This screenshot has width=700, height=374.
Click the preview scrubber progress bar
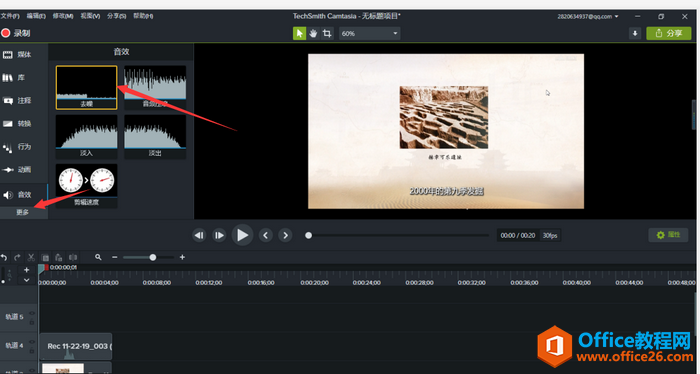[x=397, y=235]
